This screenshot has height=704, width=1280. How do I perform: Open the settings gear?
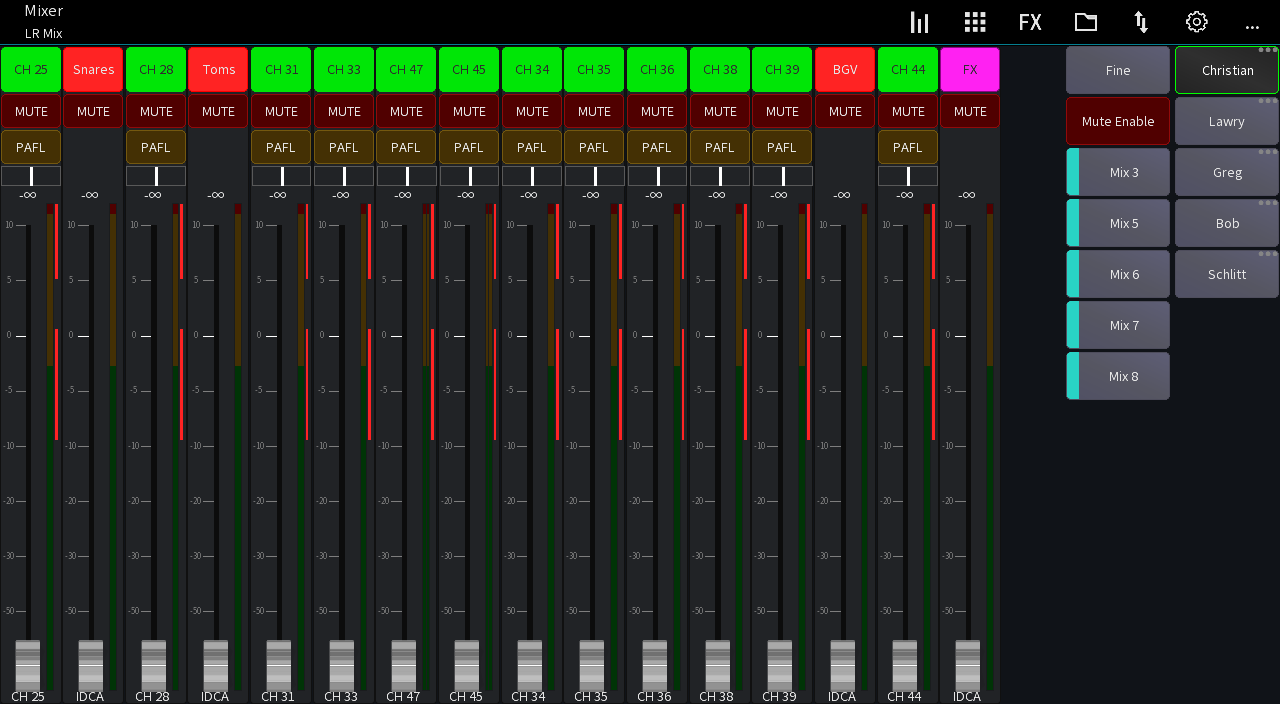(x=1196, y=21)
